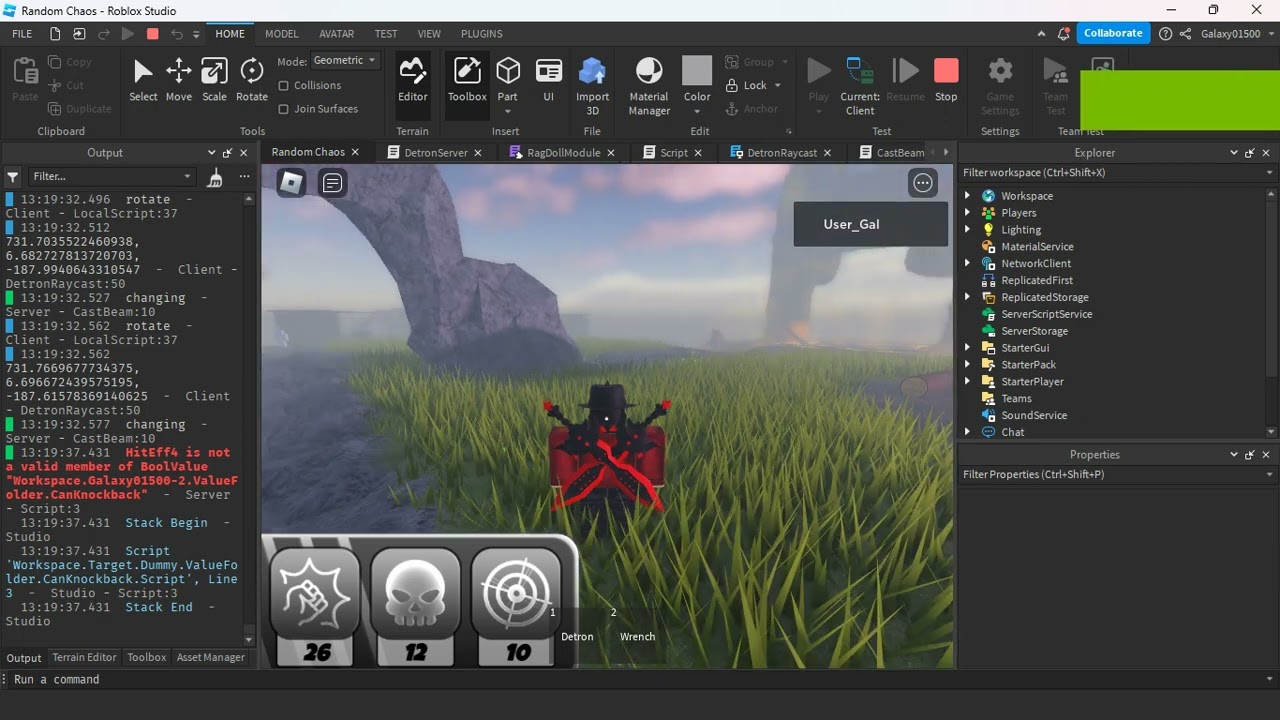This screenshot has width=1280, height=720.
Task: Click the Collaborate button
Action: pos(1113,33)
